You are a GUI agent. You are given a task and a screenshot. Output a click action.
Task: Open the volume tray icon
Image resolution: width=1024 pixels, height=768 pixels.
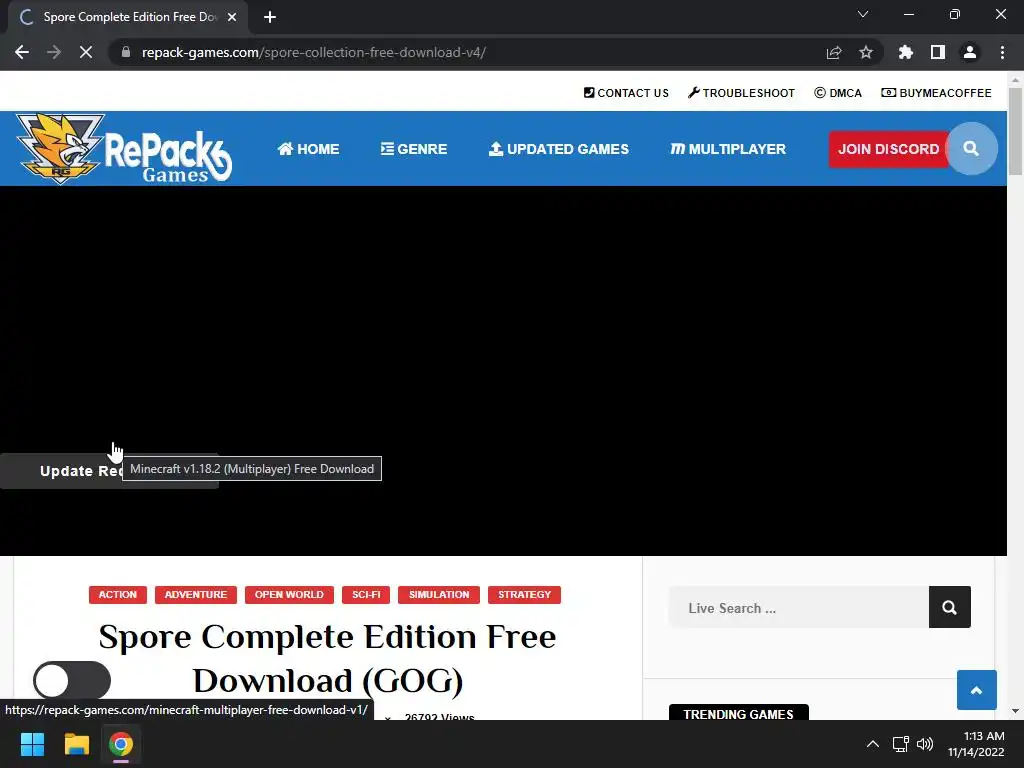925,744
